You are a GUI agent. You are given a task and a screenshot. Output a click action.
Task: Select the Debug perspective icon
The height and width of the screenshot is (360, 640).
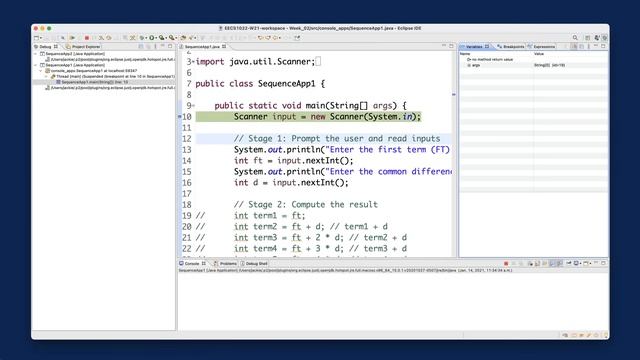[x=604, y=38]
